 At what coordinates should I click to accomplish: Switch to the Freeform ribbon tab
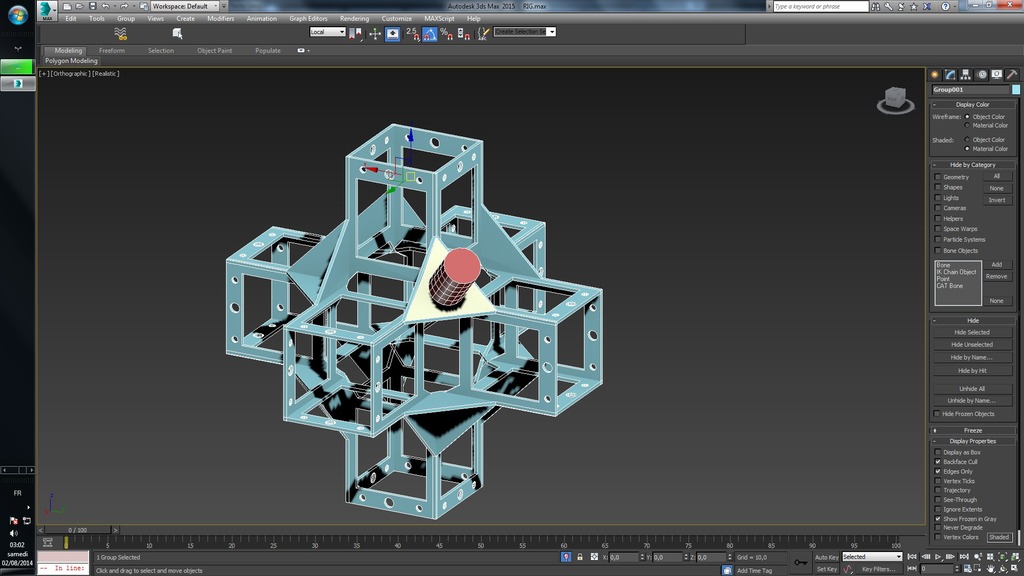tap(112, 50)
